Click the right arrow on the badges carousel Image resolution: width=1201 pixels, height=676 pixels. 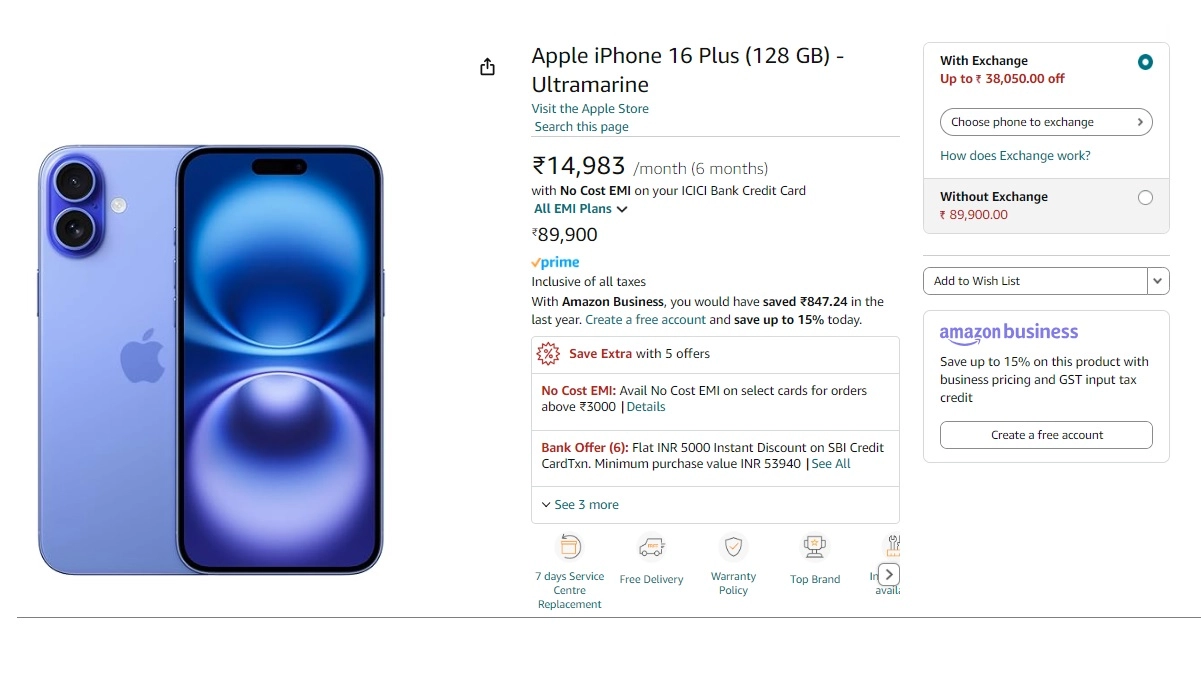[x=888, y=574]
